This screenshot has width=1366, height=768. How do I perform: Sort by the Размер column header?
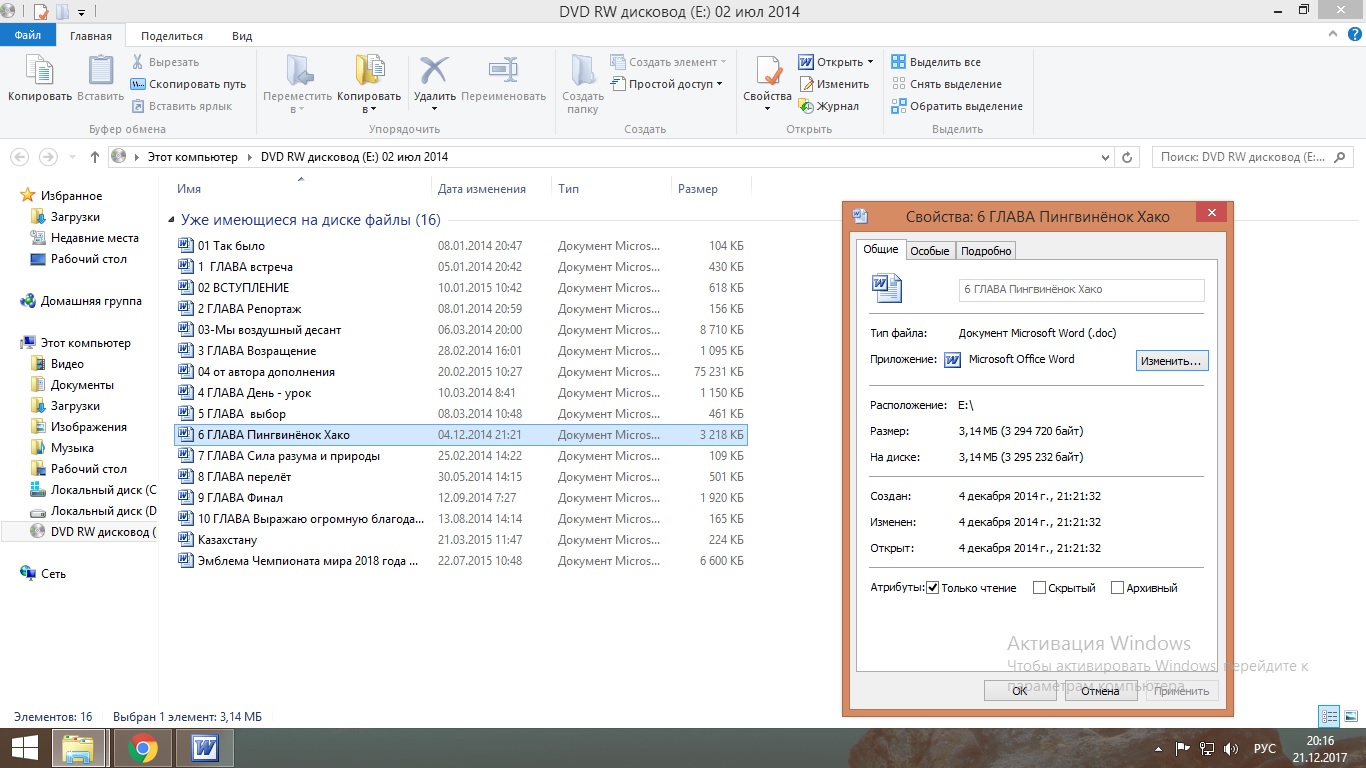(x=698, y=189)
